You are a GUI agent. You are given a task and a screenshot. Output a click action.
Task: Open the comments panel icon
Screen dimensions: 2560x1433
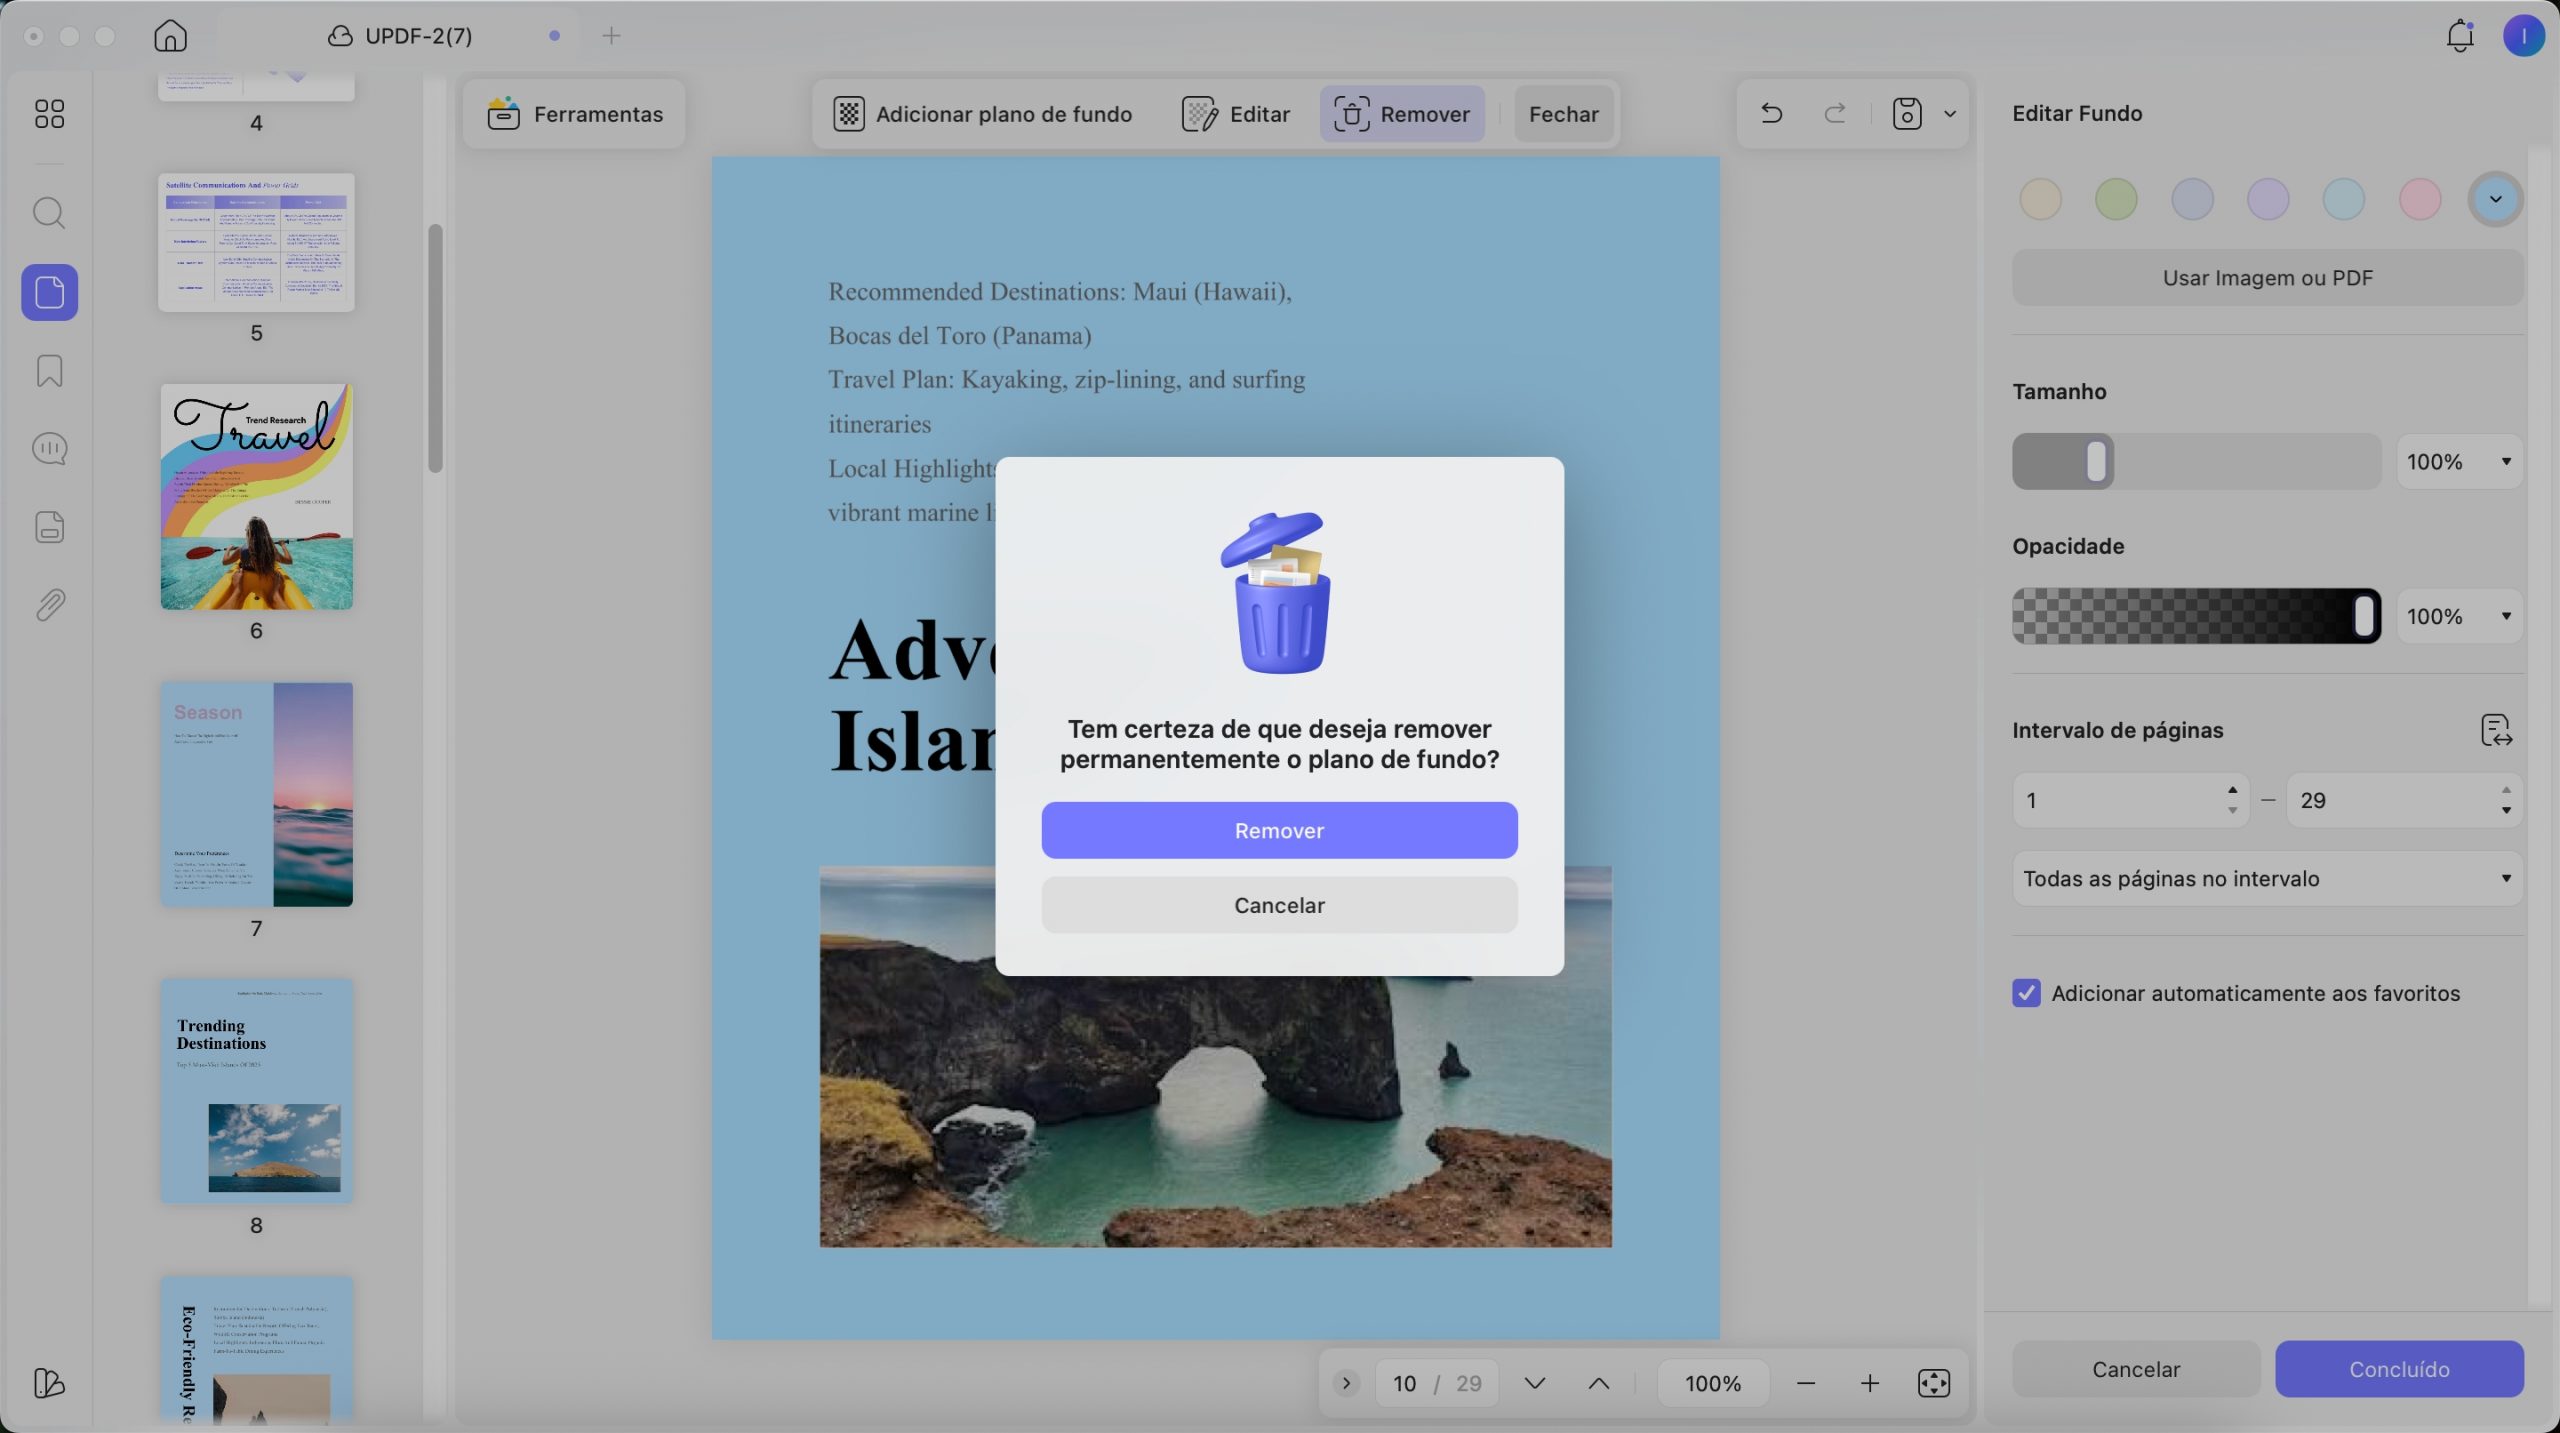(x=49, y=448)
